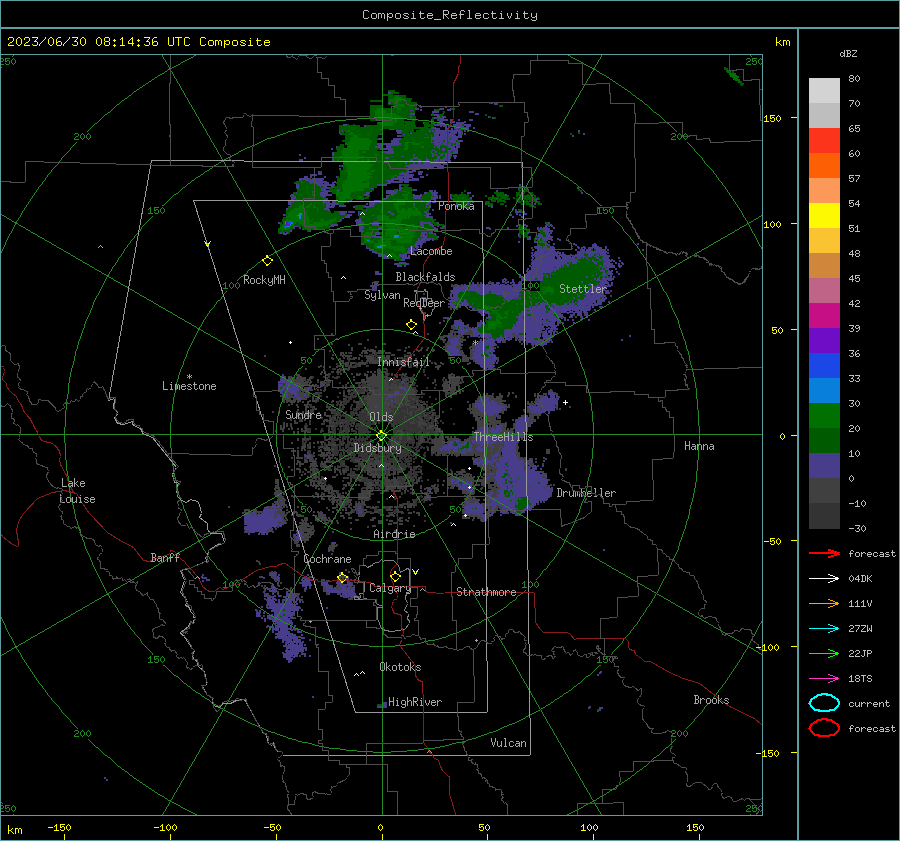The height and width of the screenshot is (841, 900).
Task: Click the Sundre town label
Action: tap(303, 414)
